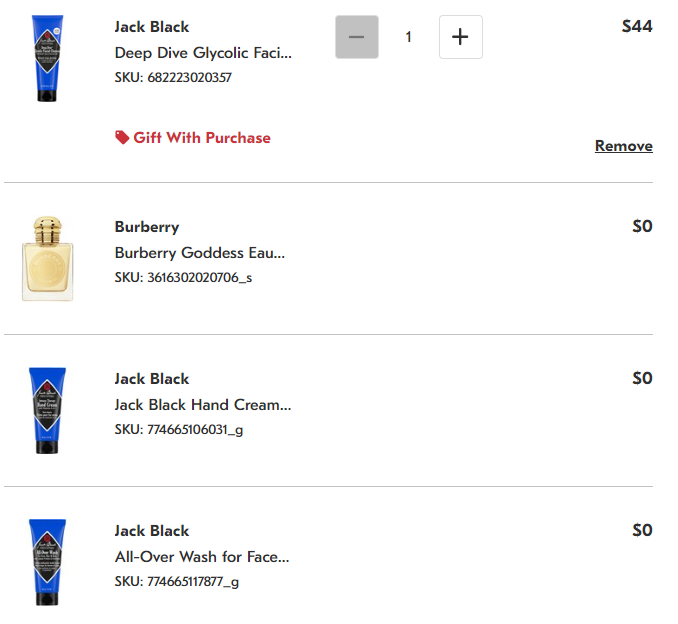Decrease quantity with the minus button
Image resolution: width=678 pixels, height=624 pixels.
tap(357, 37)
